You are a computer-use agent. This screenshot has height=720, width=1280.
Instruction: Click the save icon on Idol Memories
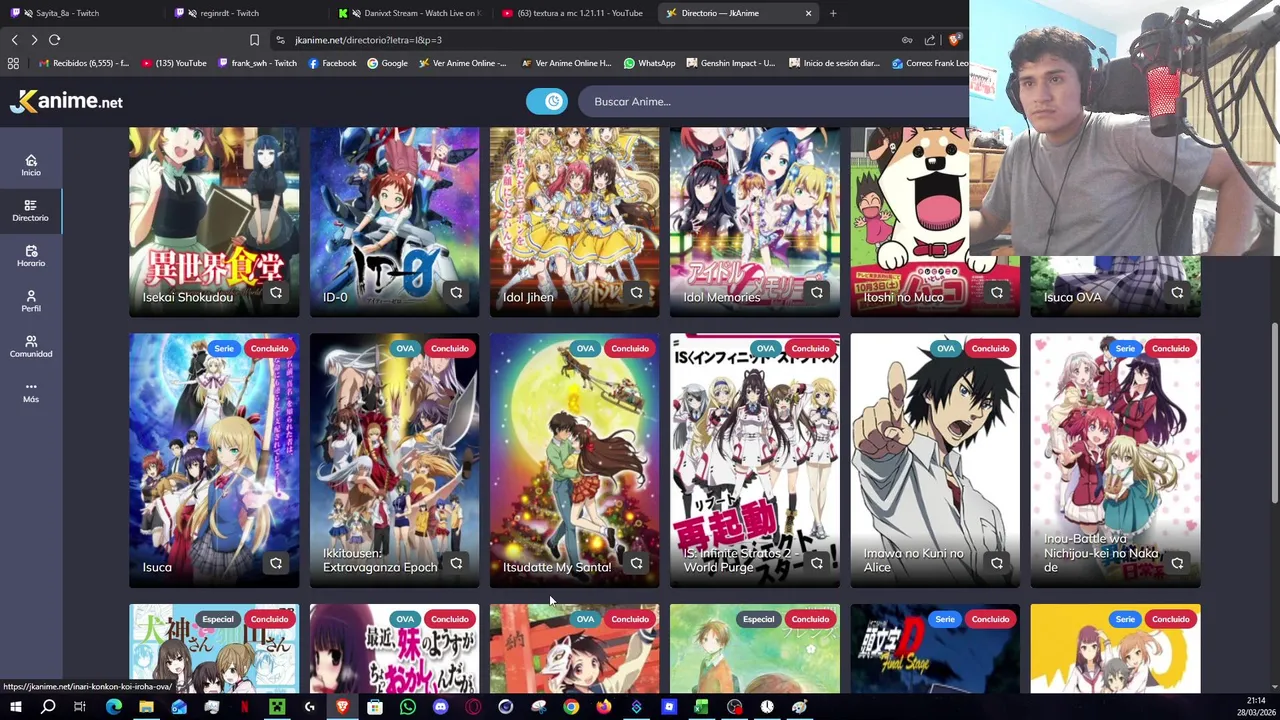coord(817,293)
